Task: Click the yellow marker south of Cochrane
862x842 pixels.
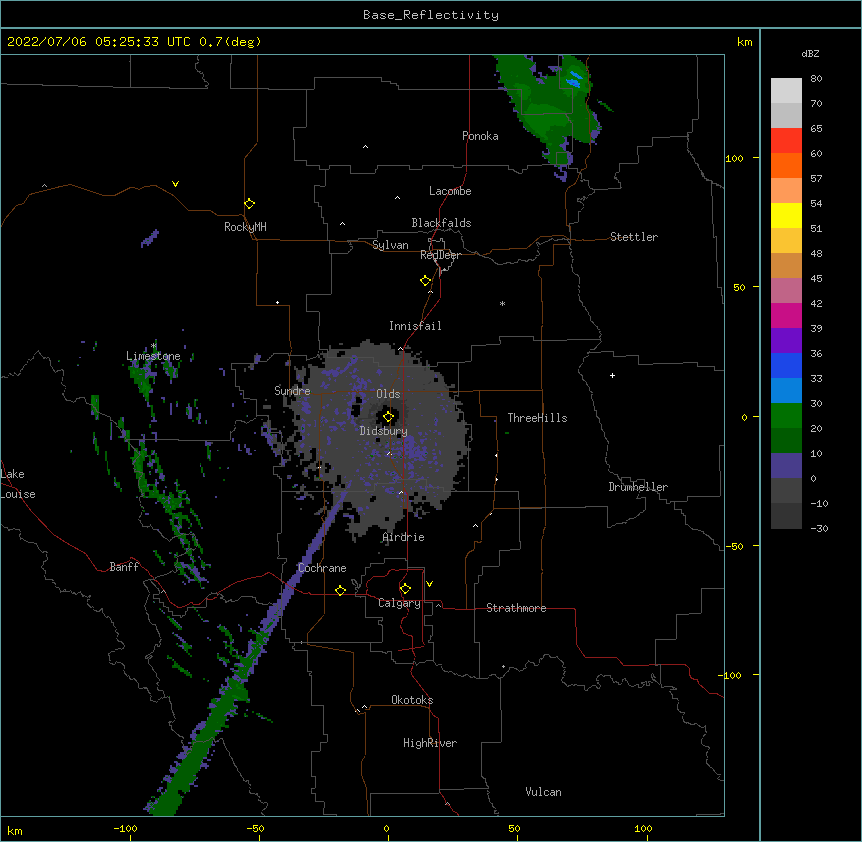Action: [340, 590]
